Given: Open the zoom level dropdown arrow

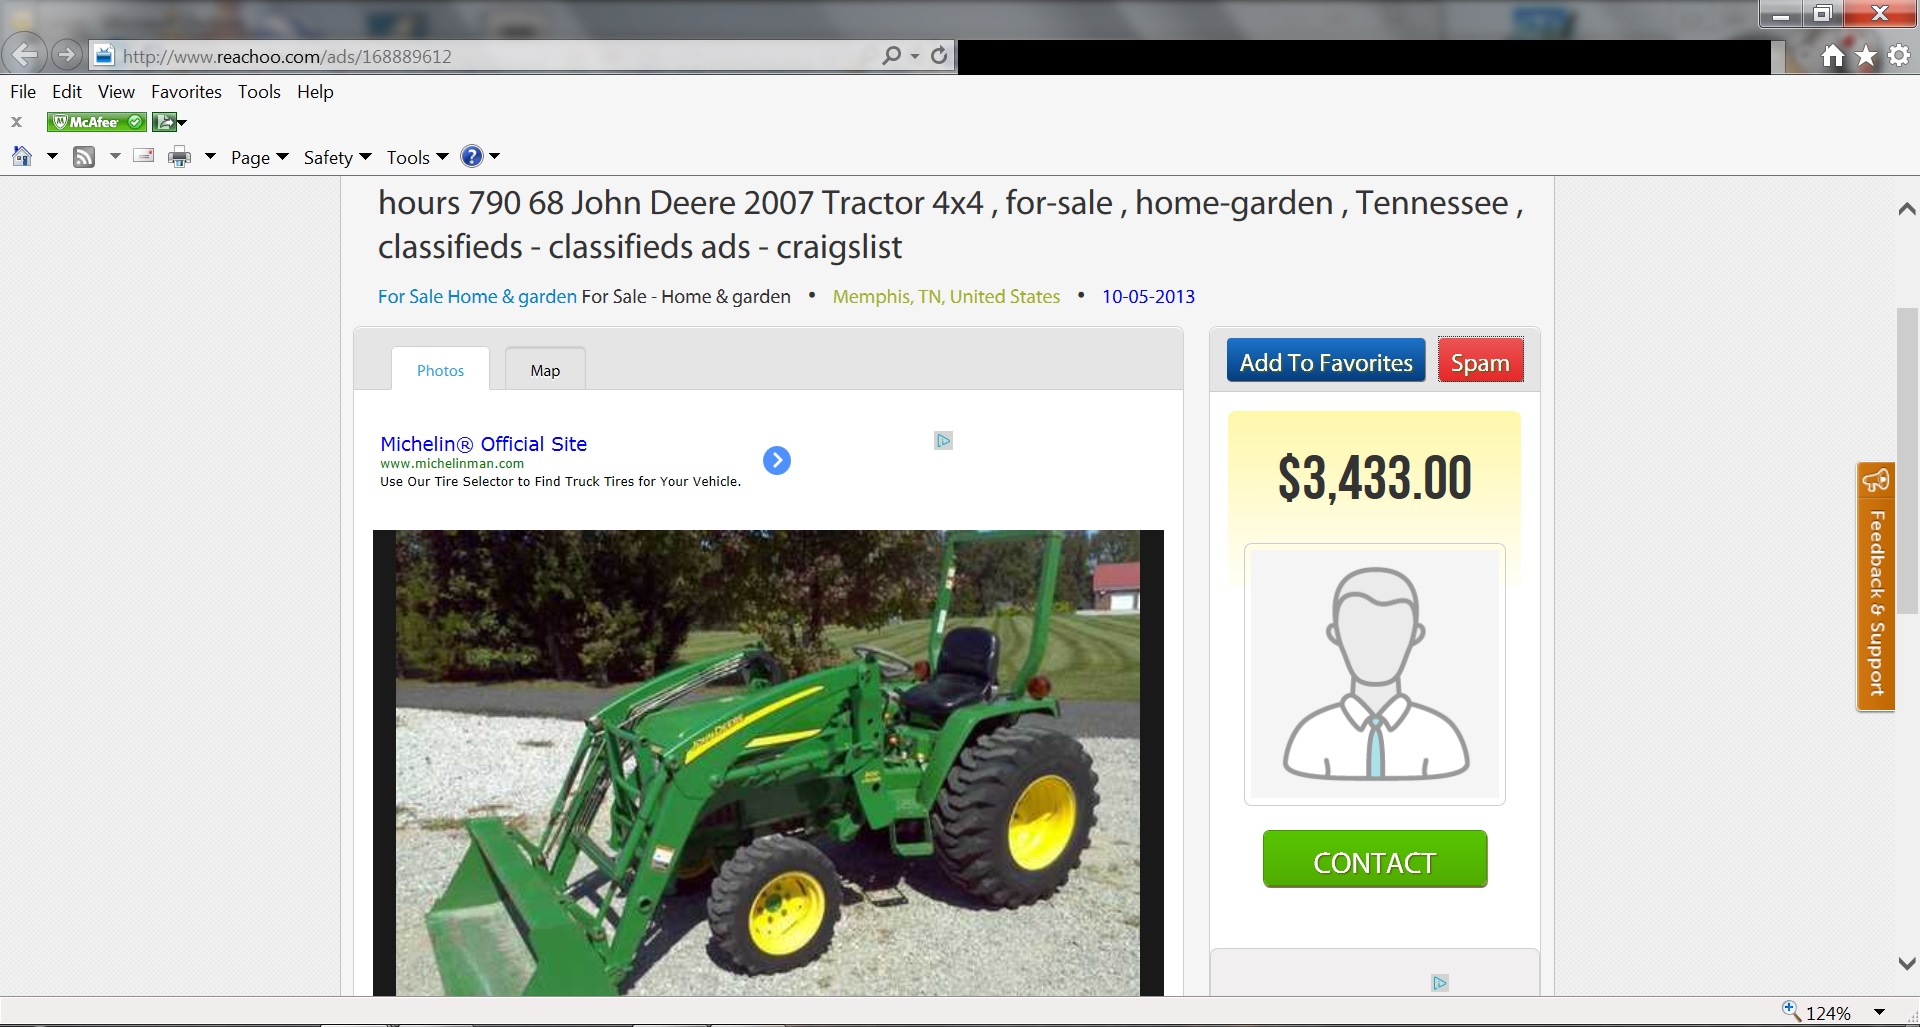Looking at the screenshot, I should [1879, 1012].
